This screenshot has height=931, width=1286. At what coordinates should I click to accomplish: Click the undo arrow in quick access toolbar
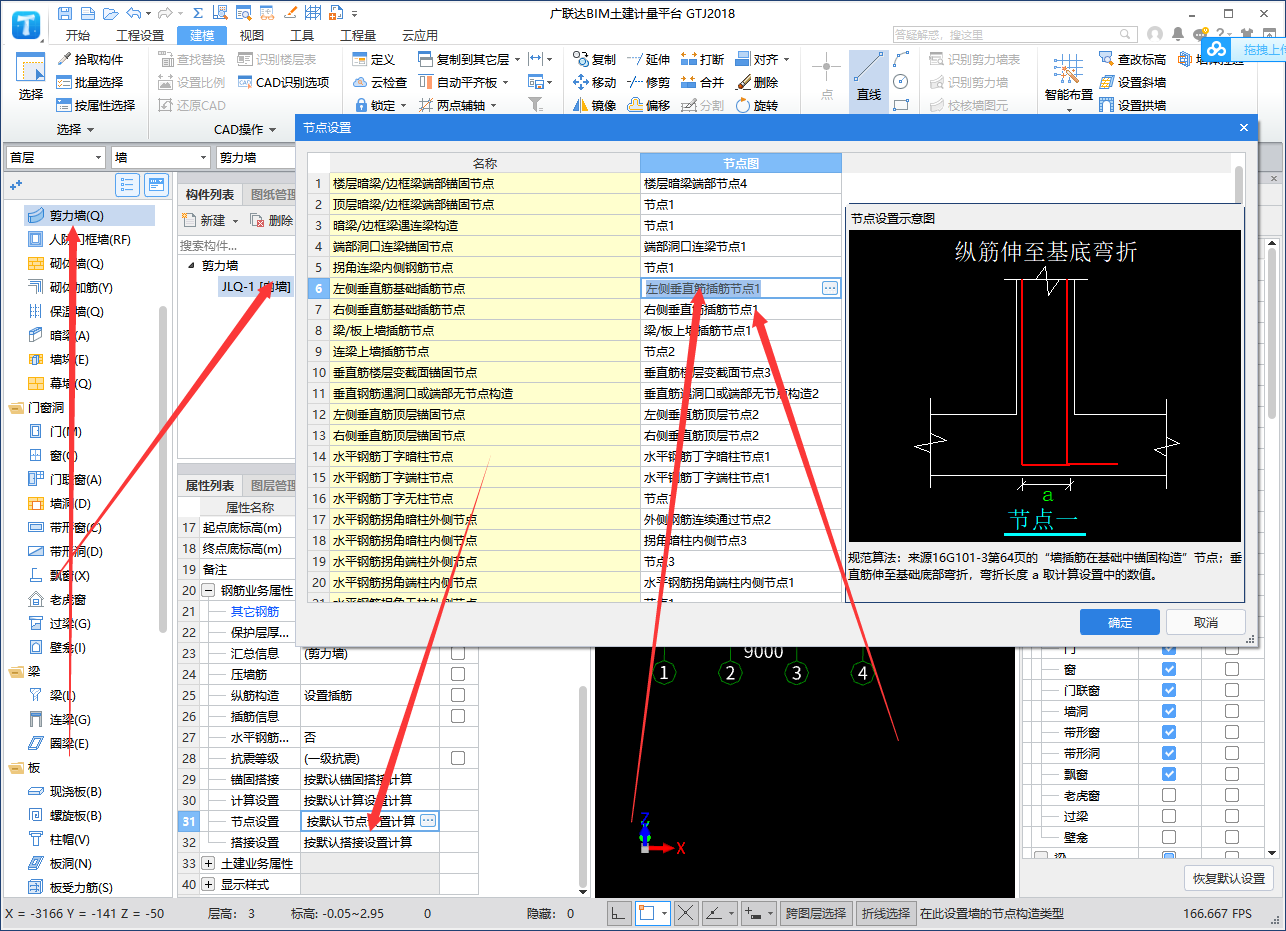point(133,13)
